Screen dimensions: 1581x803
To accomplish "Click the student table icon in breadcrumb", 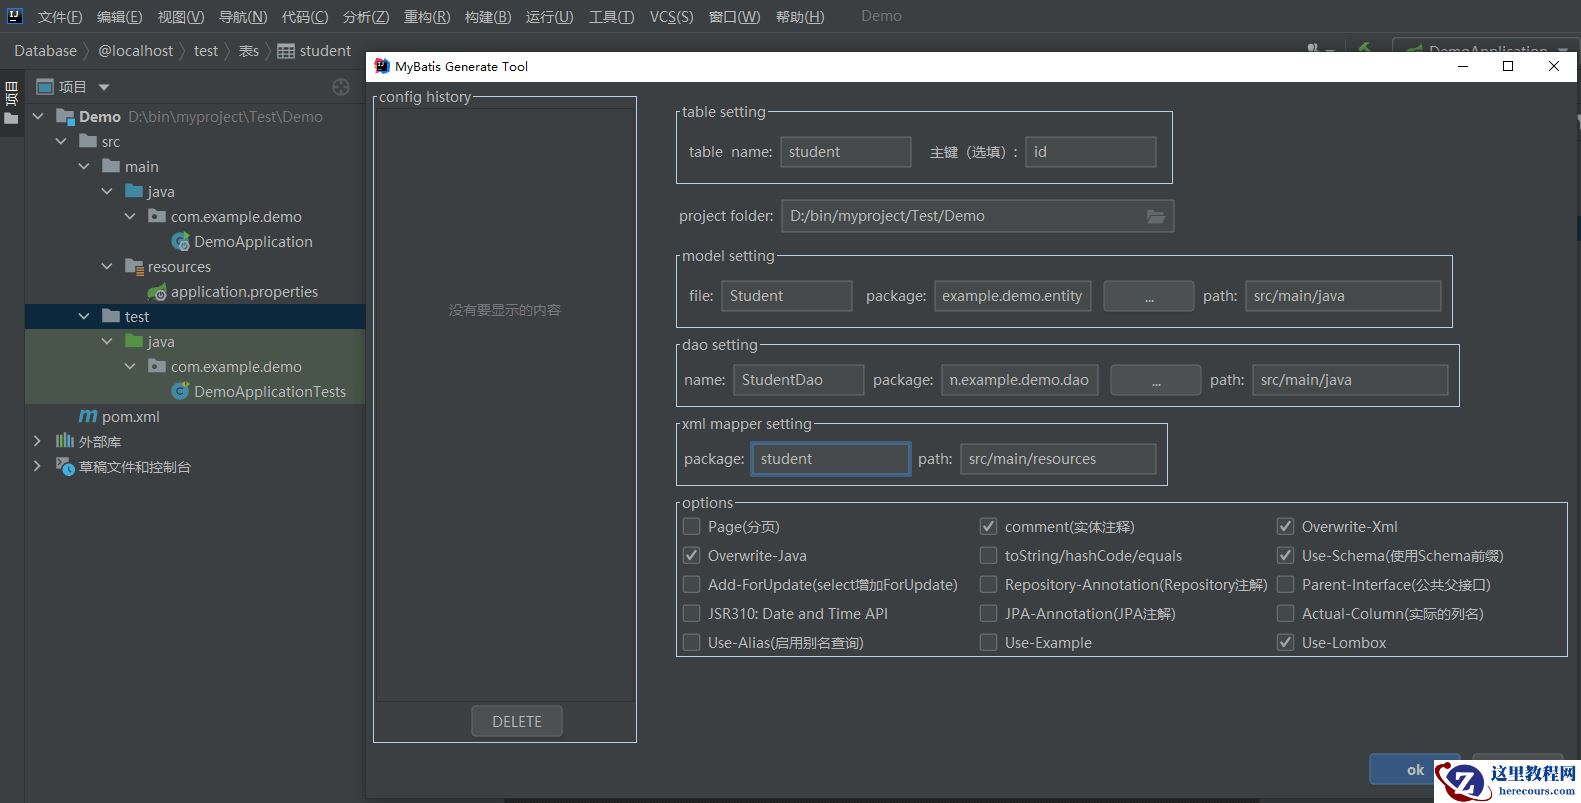I will [x=286, y=51].
